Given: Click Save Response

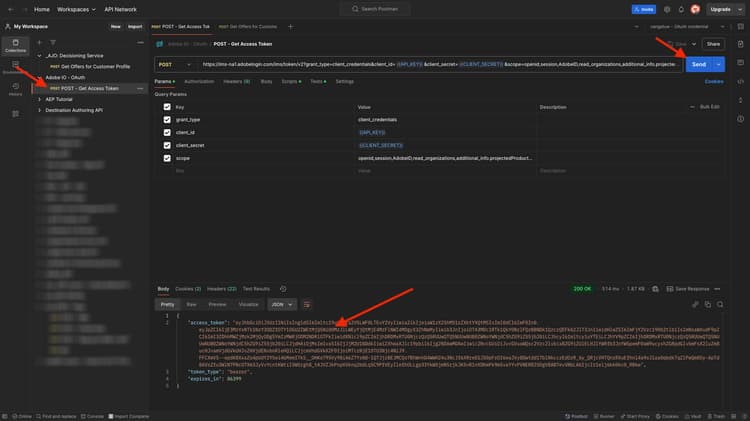Looking at the screenshot, I should [x=688, y=289].
